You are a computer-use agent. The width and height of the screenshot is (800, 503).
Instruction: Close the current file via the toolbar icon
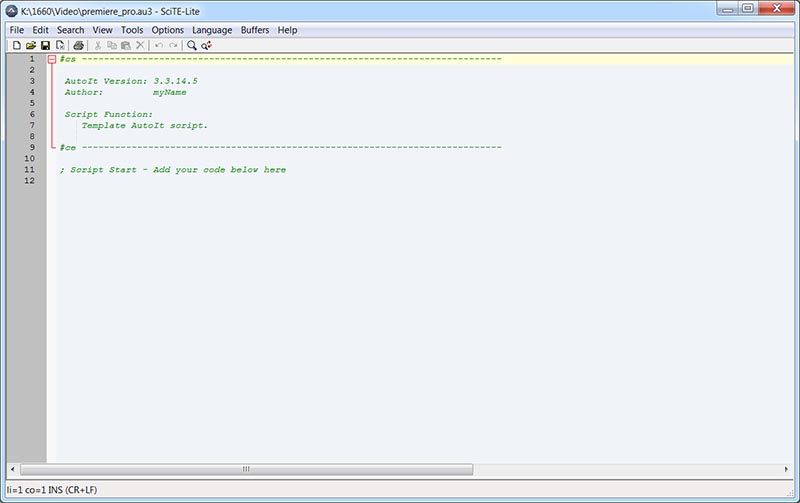(x=60, y=45)
